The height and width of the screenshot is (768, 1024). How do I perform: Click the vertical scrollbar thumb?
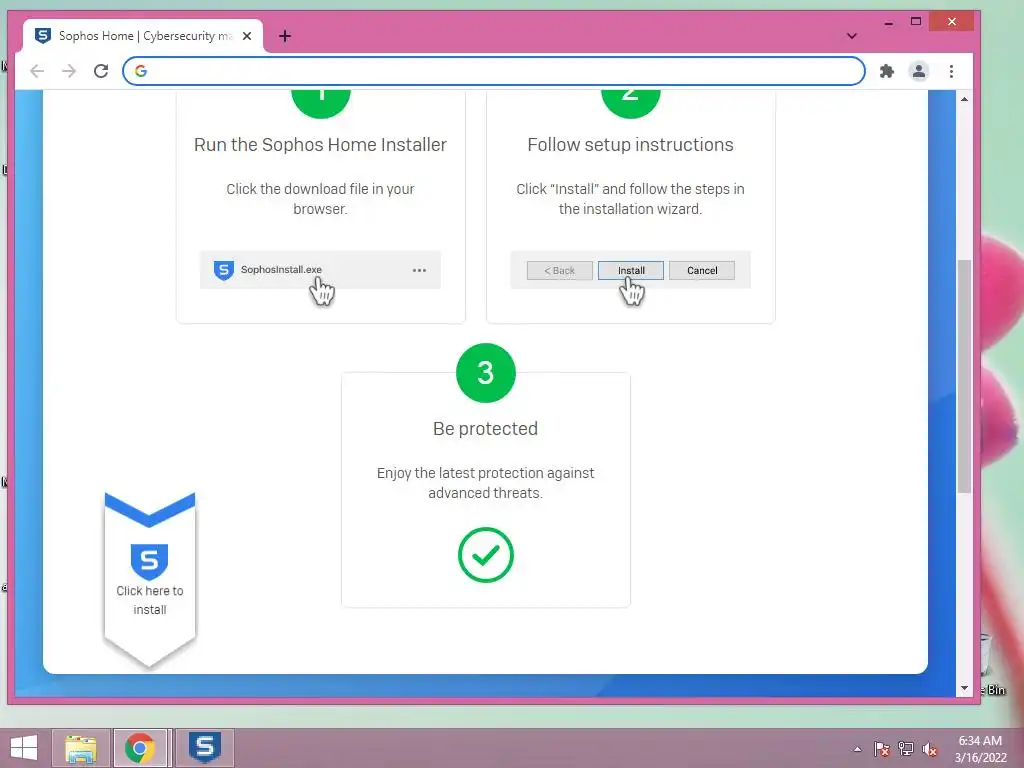click(x=965, y=376)
